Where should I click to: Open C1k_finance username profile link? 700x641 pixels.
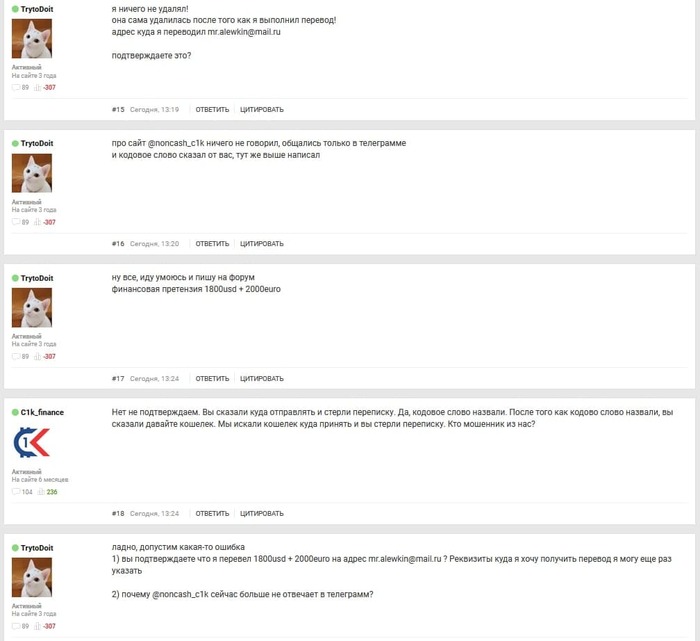click(42, 412)
